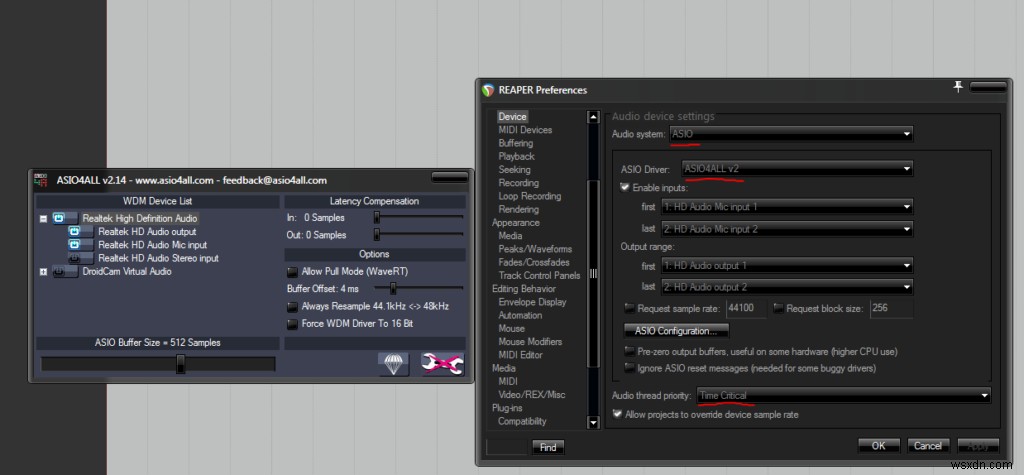Toggle power icon for Realtek HD Audio output

pyautogui.click(x=74, y=231)
